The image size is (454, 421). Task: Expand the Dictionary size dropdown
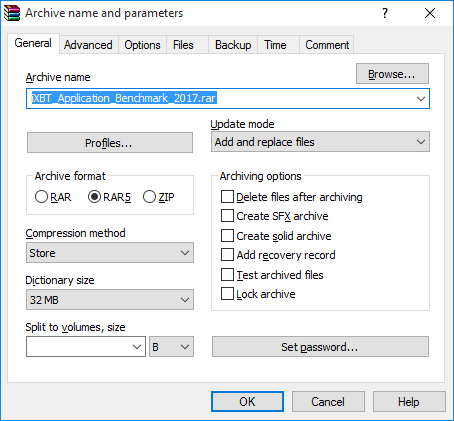pos(110,300)
